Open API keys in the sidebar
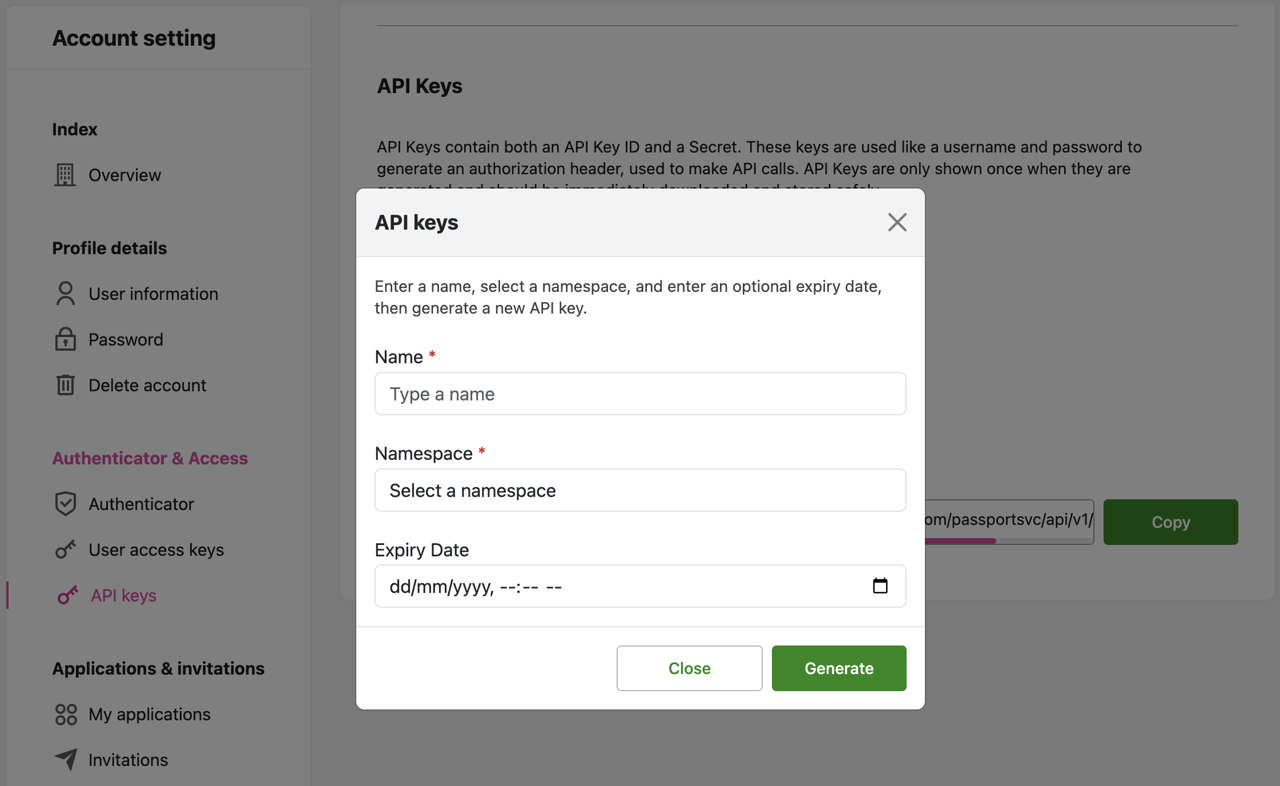Image resolution: width=1280 pixels, height=786 pixels. click(x=123, y=595)
